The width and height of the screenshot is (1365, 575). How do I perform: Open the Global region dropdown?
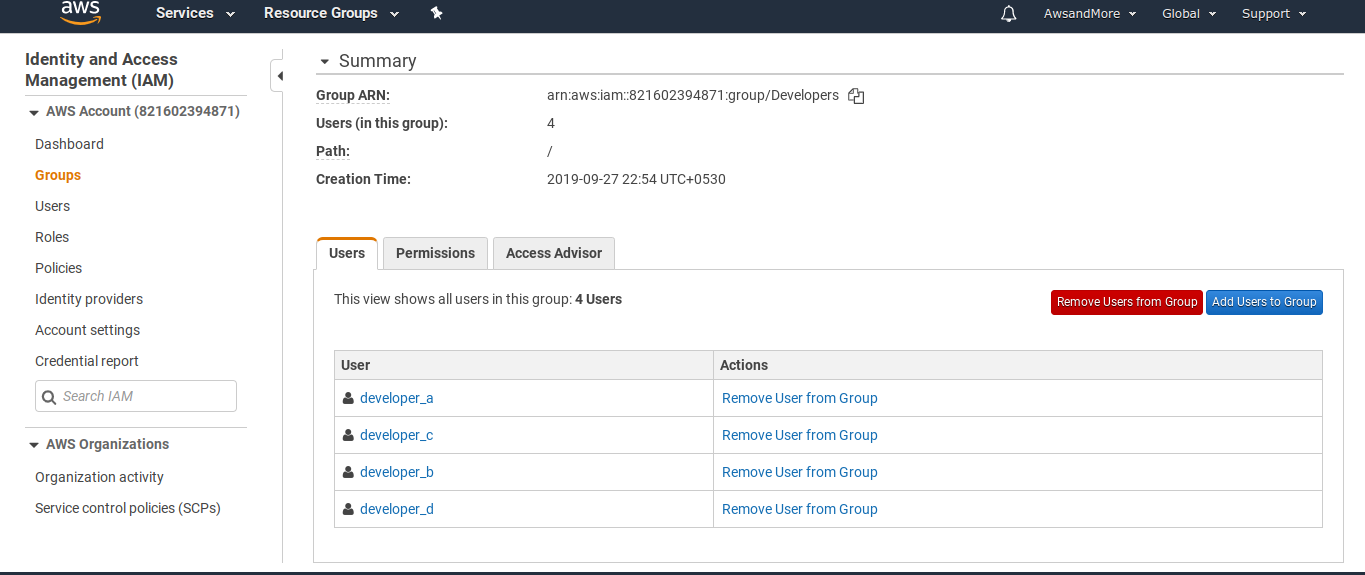point(1189,14)
